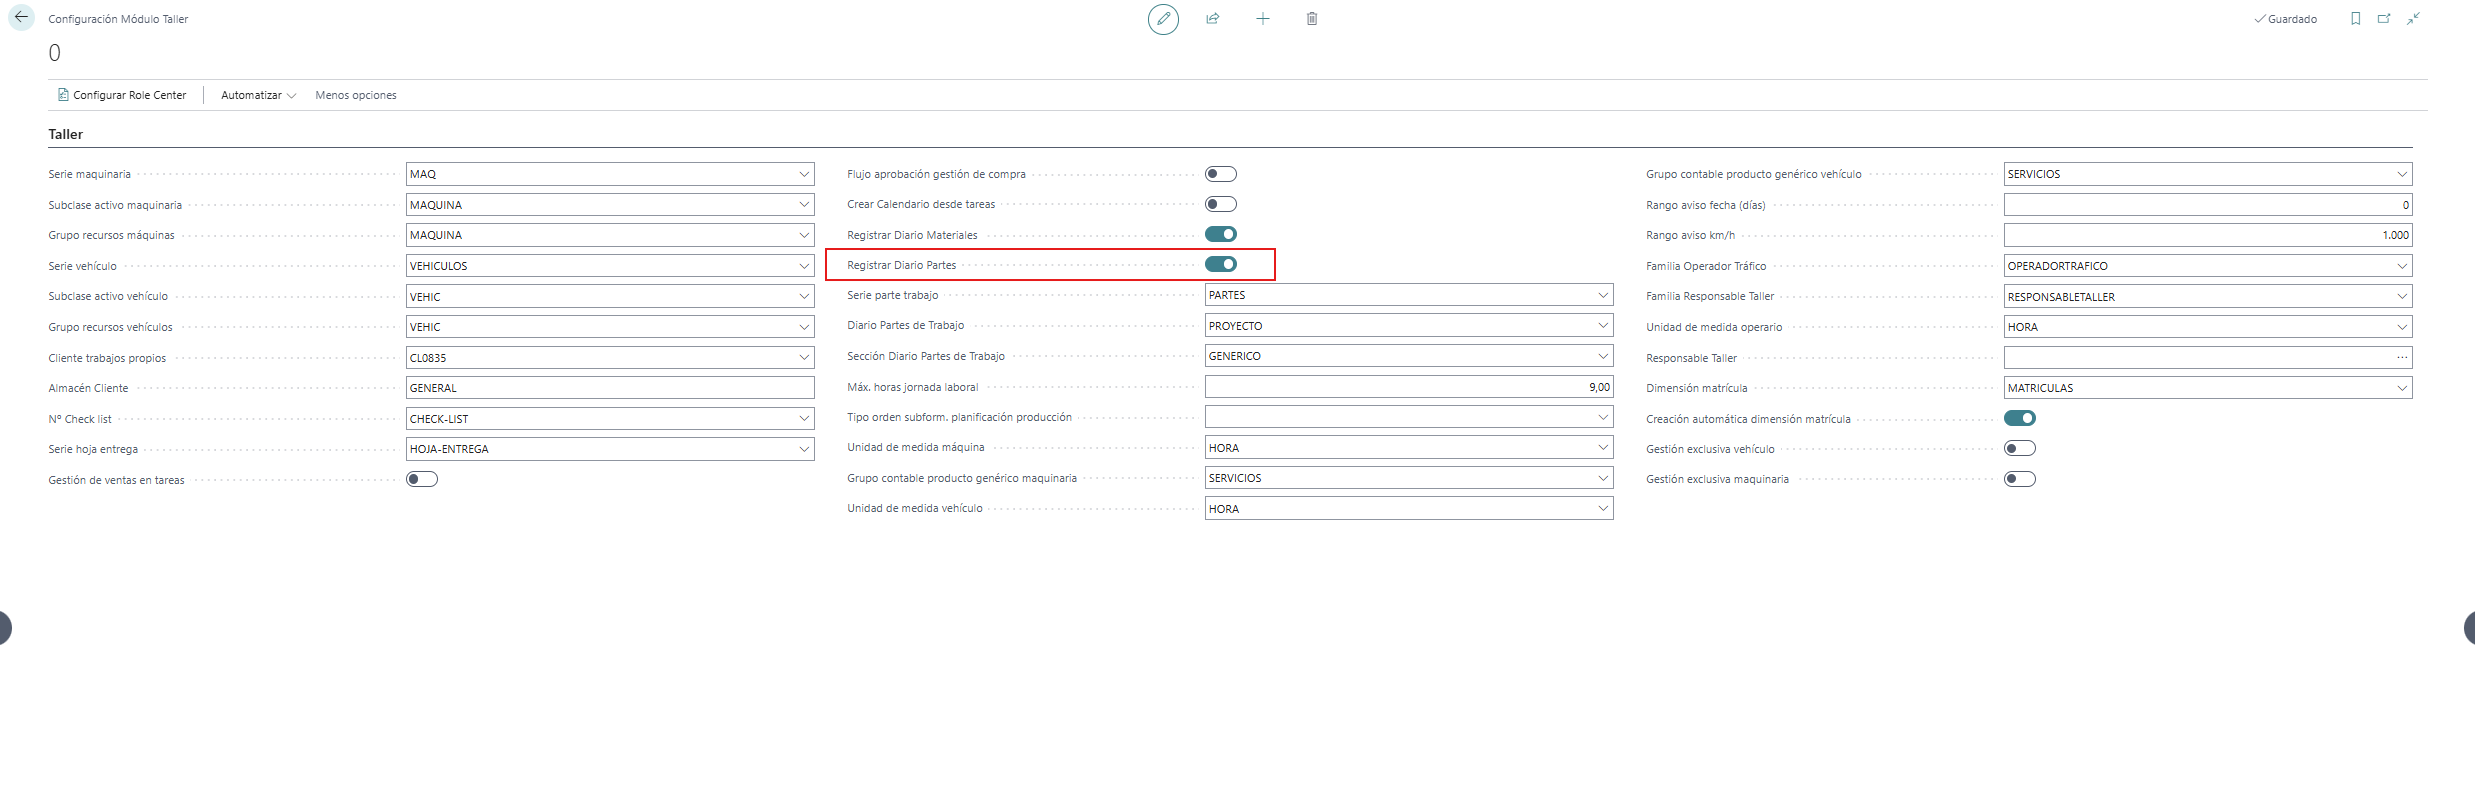Click the plus new record icon

1263,19
